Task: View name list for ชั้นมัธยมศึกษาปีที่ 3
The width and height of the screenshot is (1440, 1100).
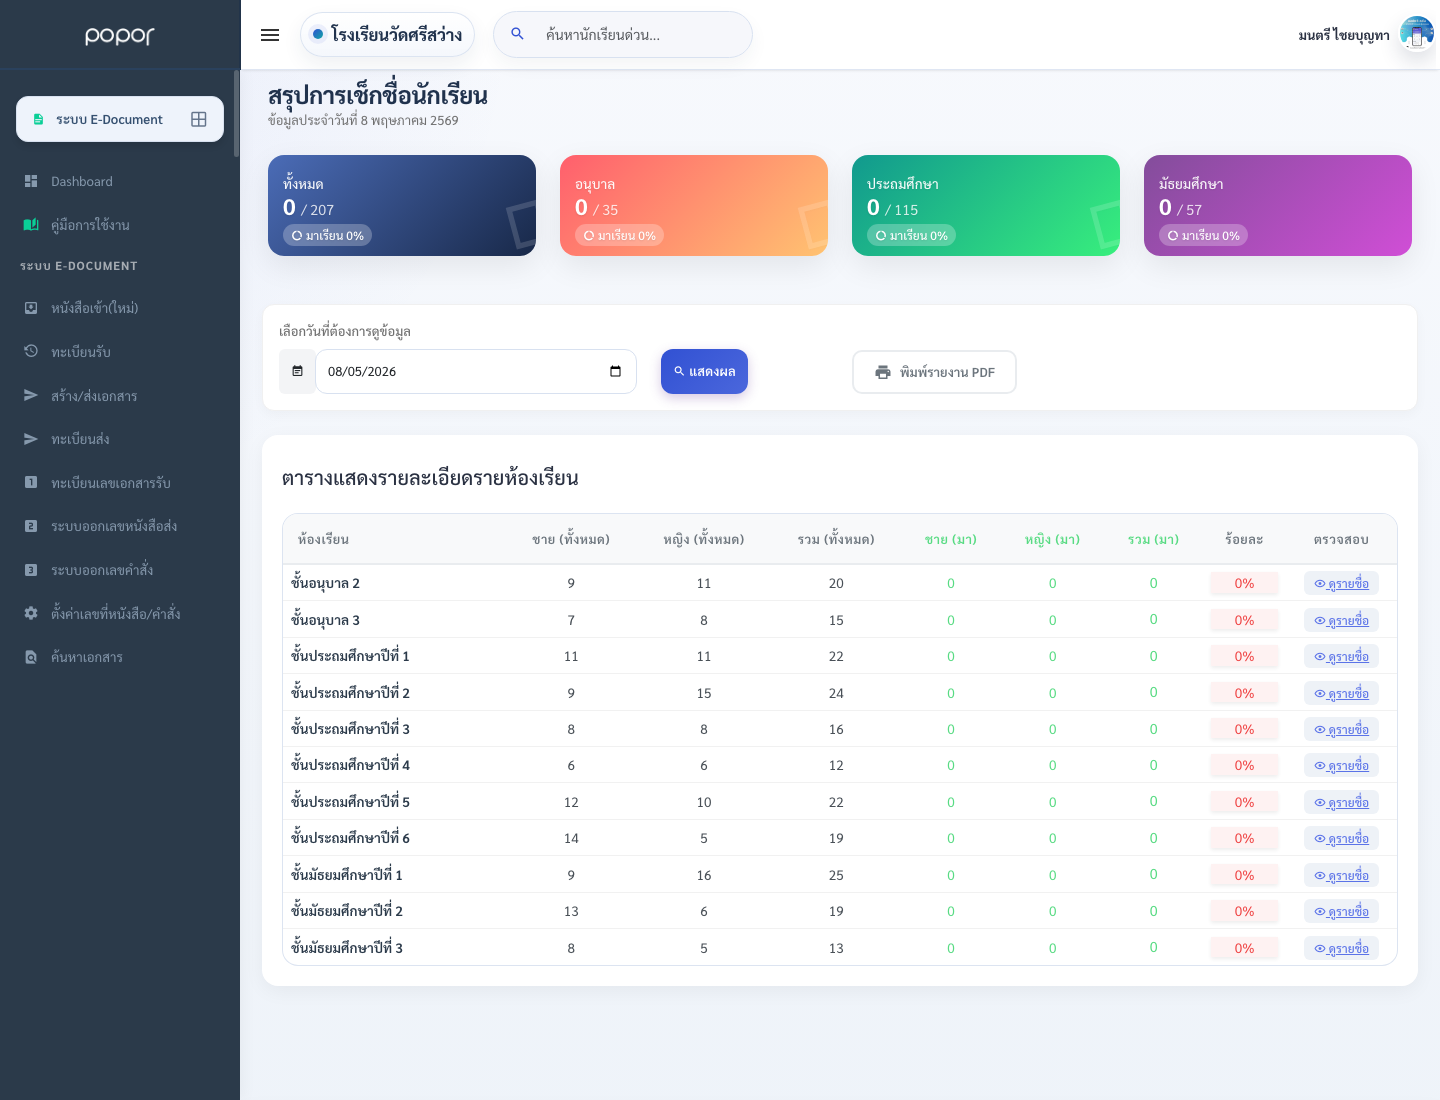Action: [x=1341, y=948]
